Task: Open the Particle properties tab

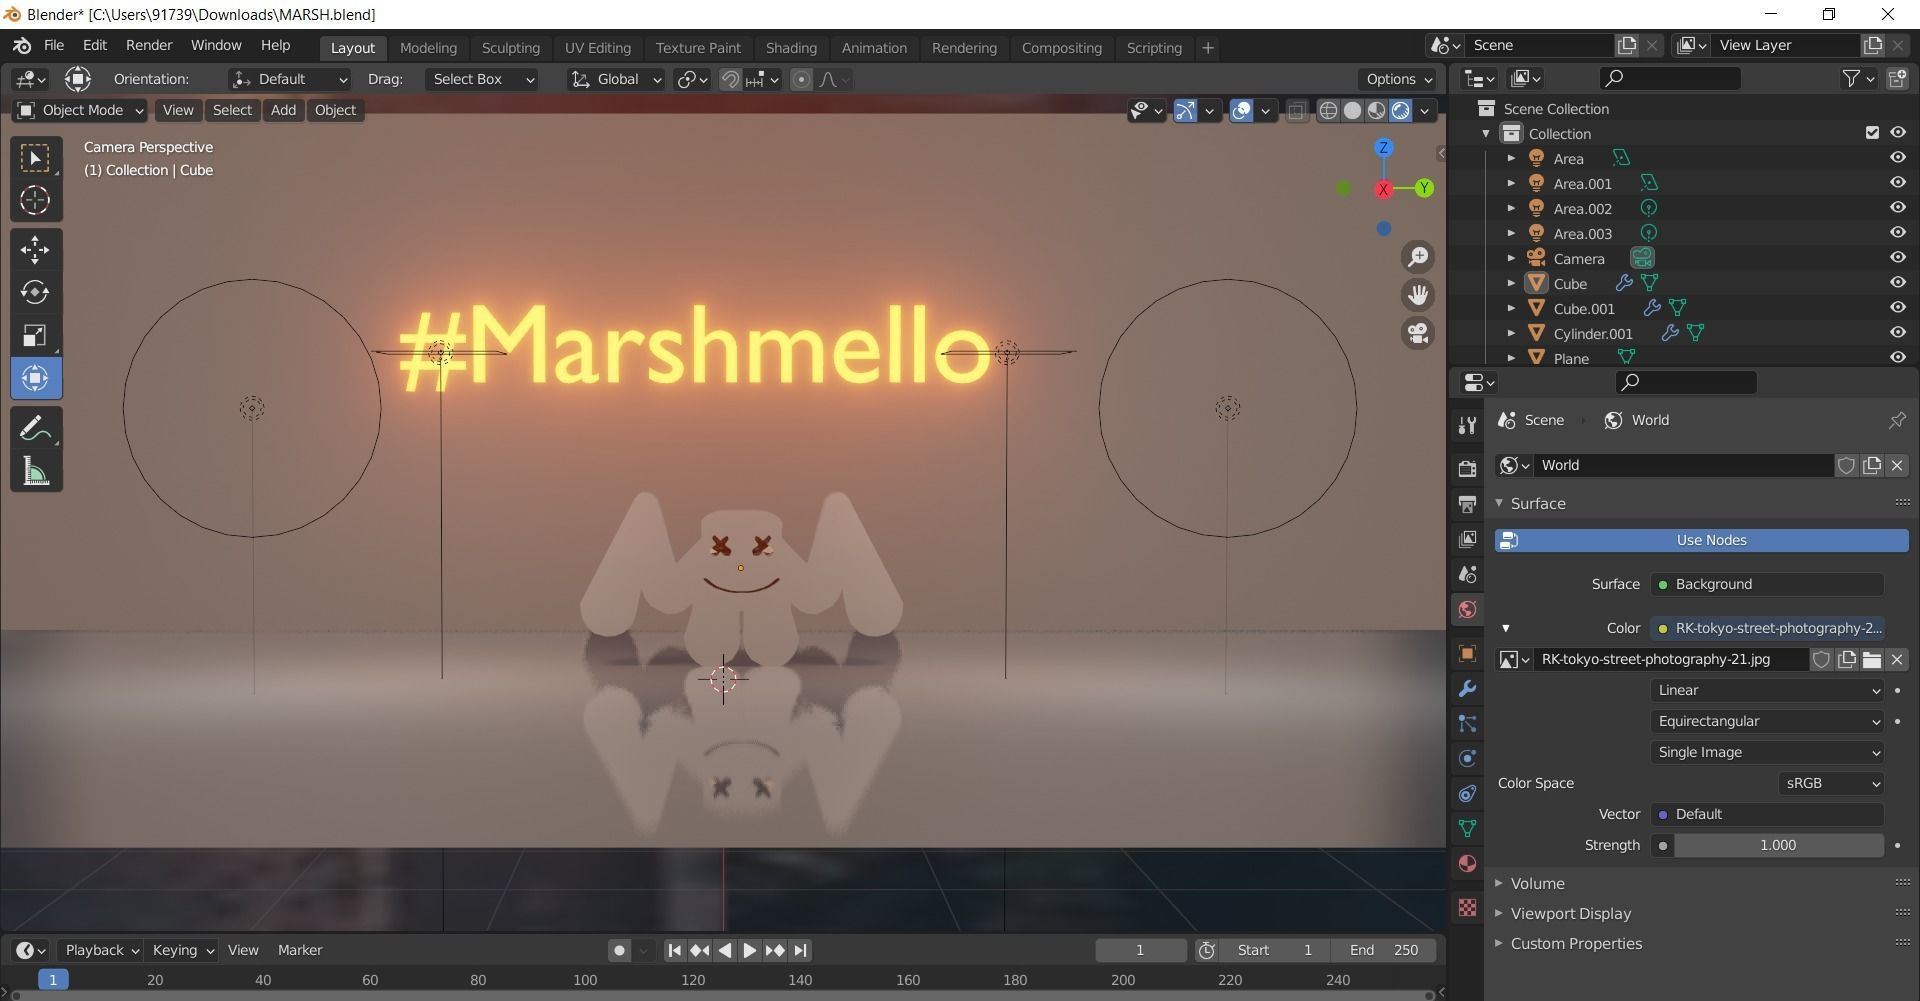Action: pyautogui.click(x=1467, y=723)
